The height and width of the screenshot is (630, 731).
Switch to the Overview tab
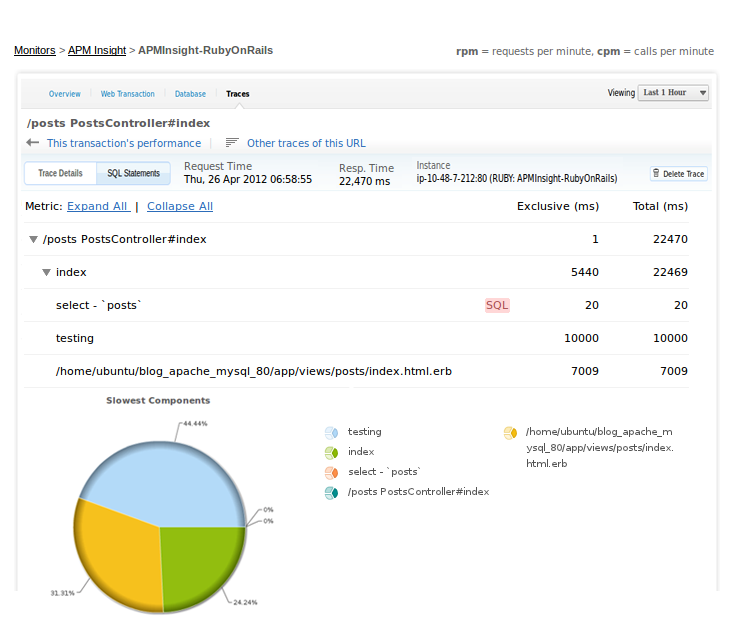tap(64, 94)
